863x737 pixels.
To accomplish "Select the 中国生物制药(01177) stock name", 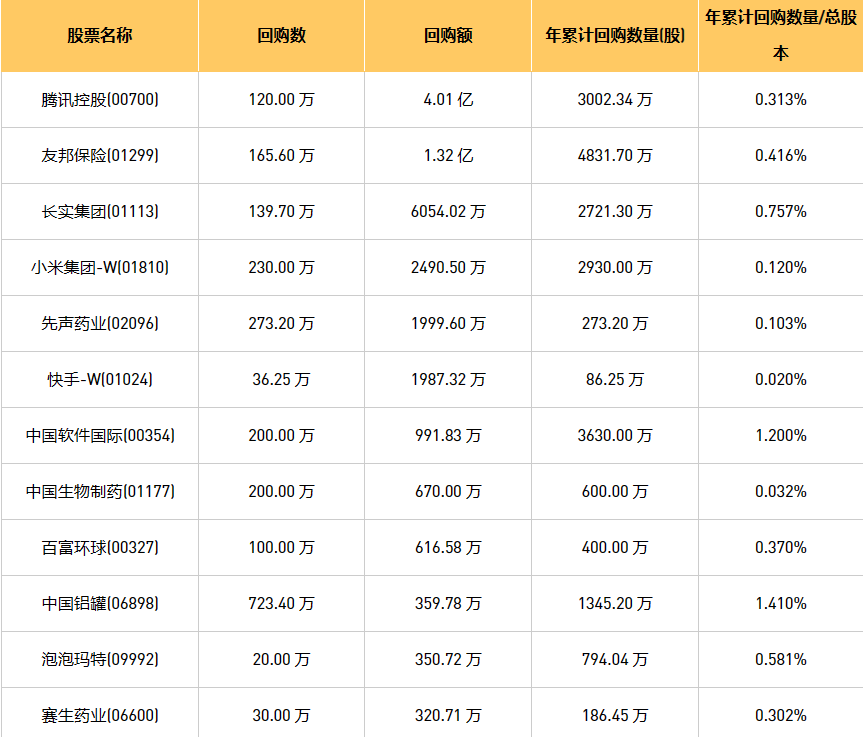I will (100, 492).
